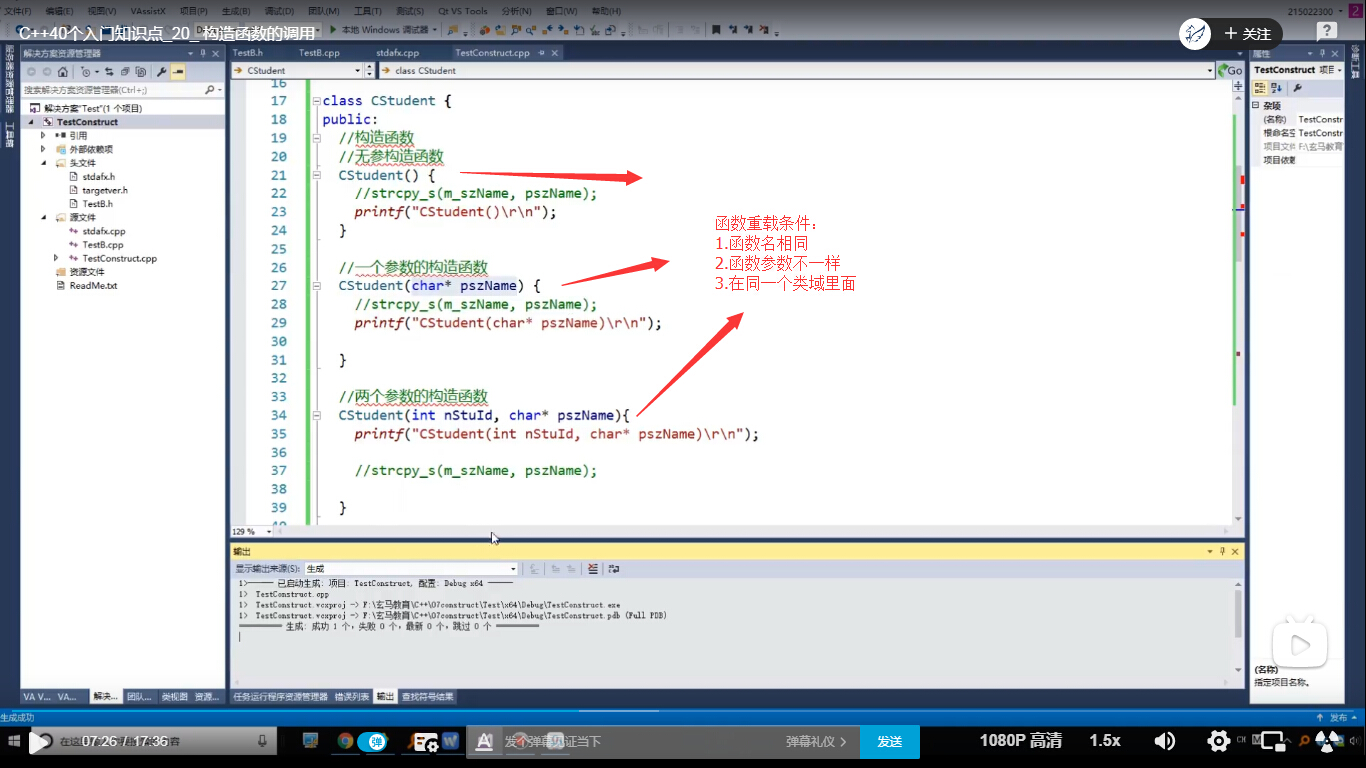This screenshot has height=768, width=1366.
Task: Click the Chrome icon in the taskbar
Action: click(345, 741)
